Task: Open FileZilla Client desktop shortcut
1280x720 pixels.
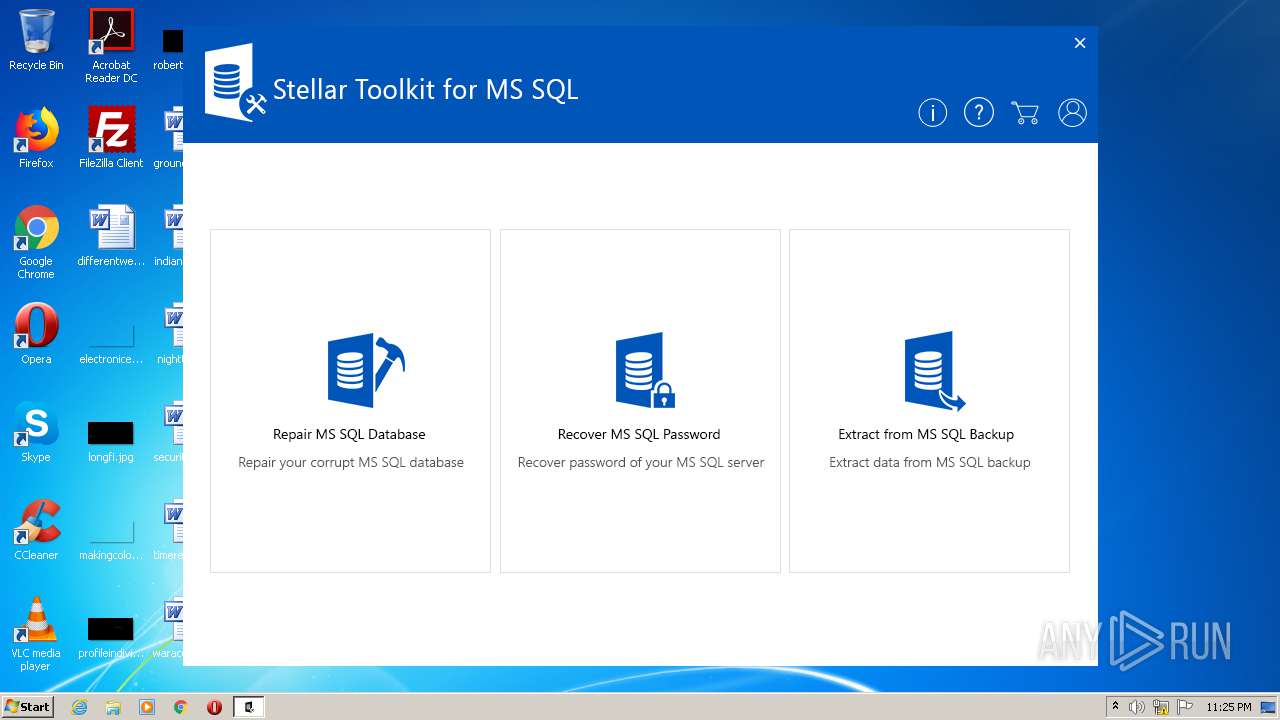Action: pyautogui.click(x=111, y=138)
